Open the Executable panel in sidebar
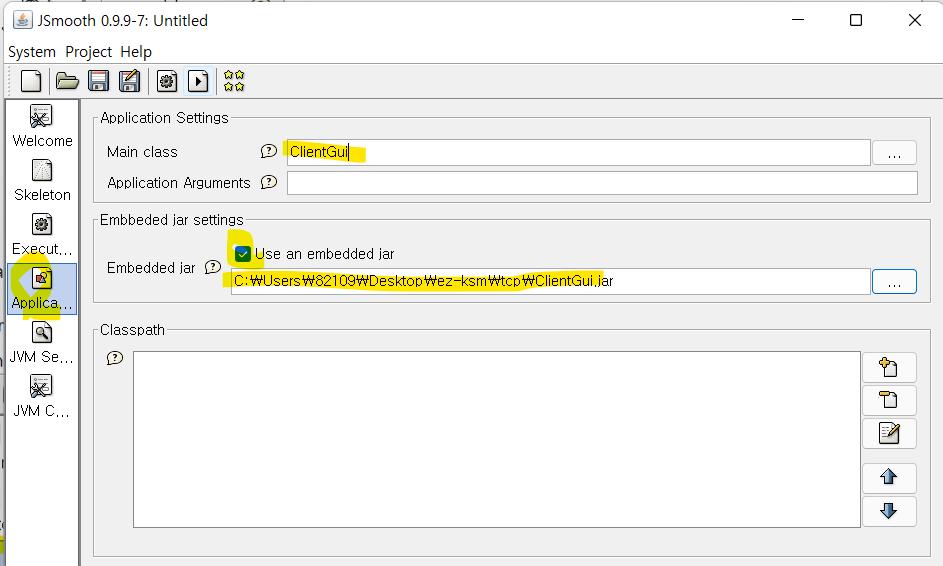 (x=42, y=235)
